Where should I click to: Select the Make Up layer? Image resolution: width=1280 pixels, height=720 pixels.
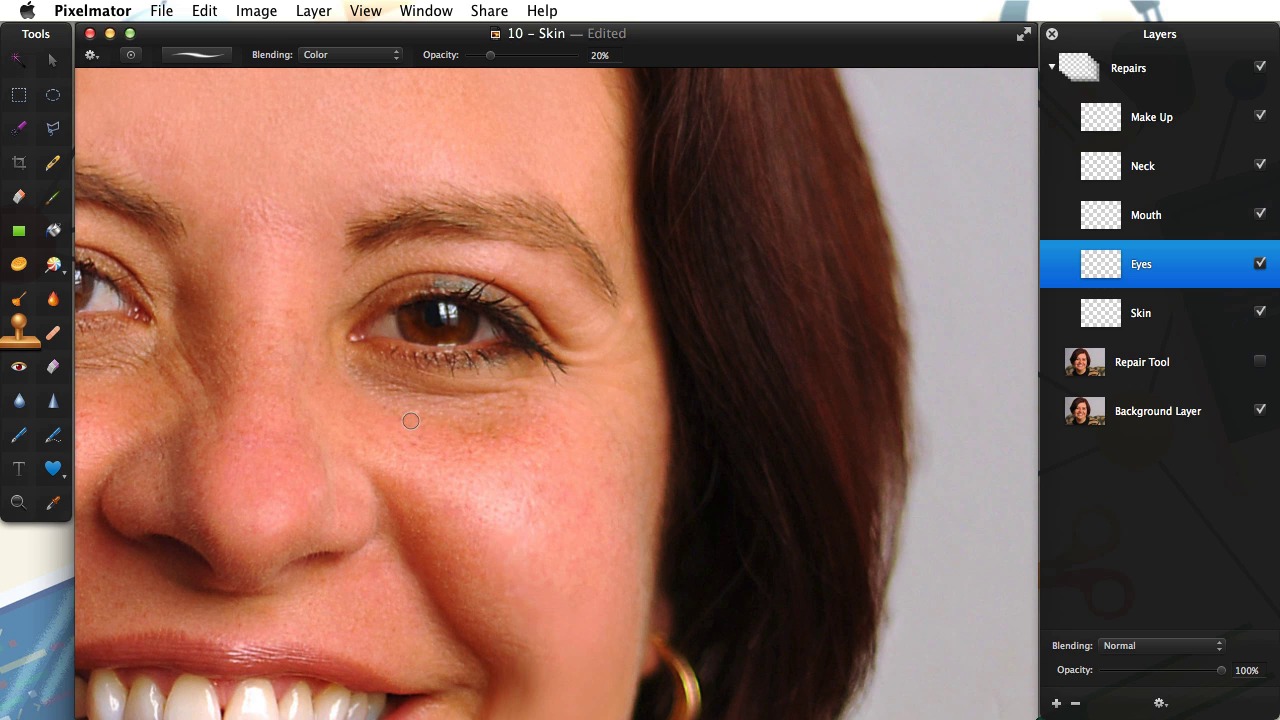tap(1160, 117)
